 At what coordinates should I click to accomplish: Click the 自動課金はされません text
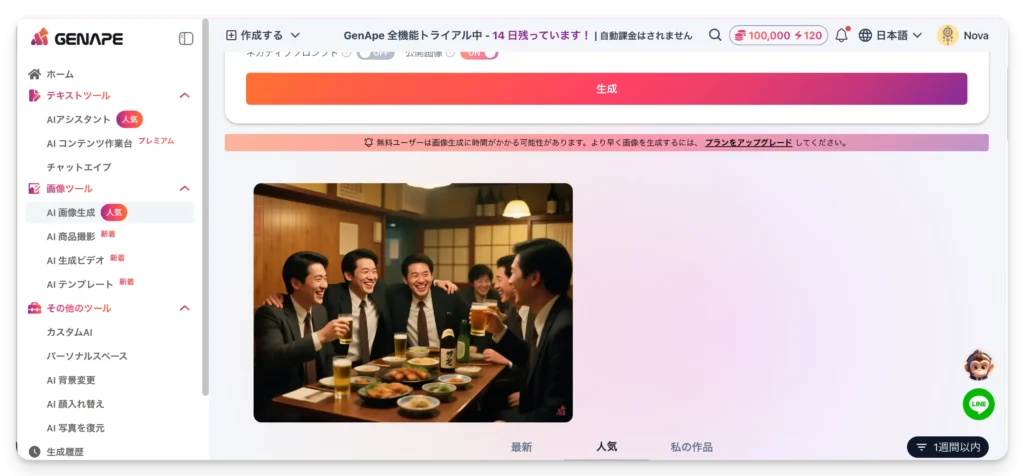tap(646, 35)
